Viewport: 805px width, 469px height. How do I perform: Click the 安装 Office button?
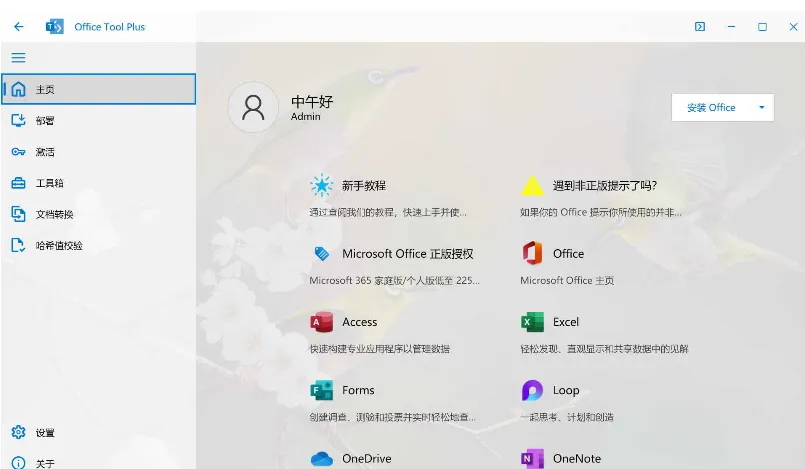coord(711,108)
